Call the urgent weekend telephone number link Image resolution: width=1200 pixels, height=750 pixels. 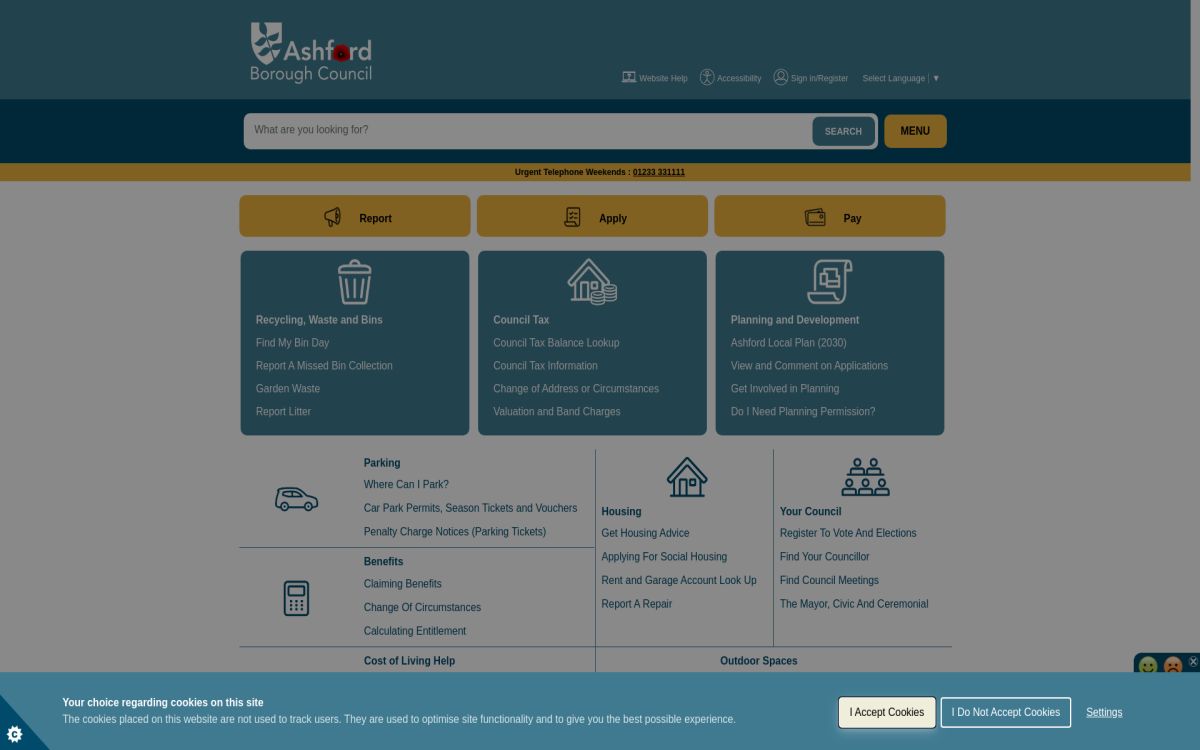pos(658,172)
